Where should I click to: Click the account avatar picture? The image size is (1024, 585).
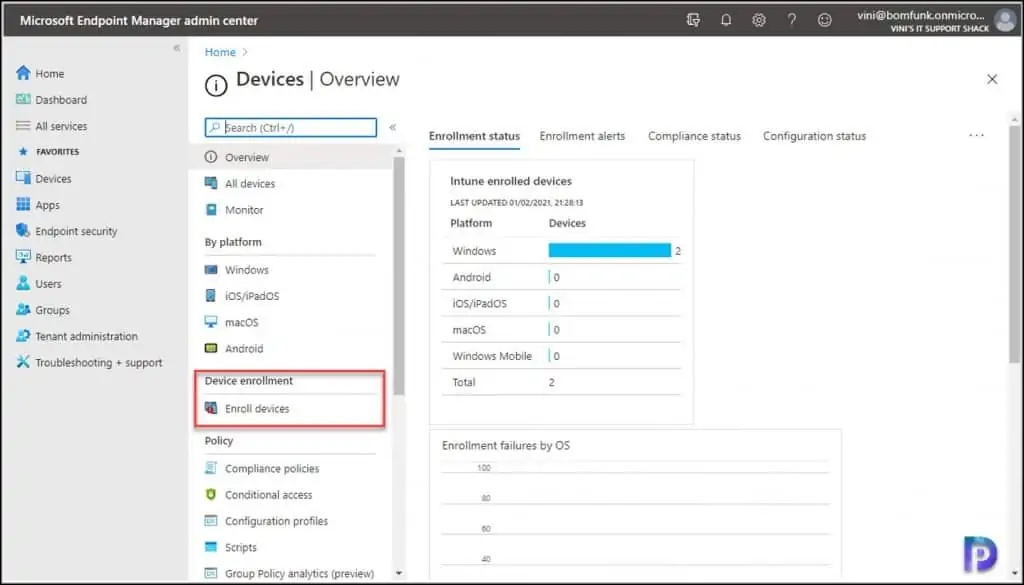1005,20
